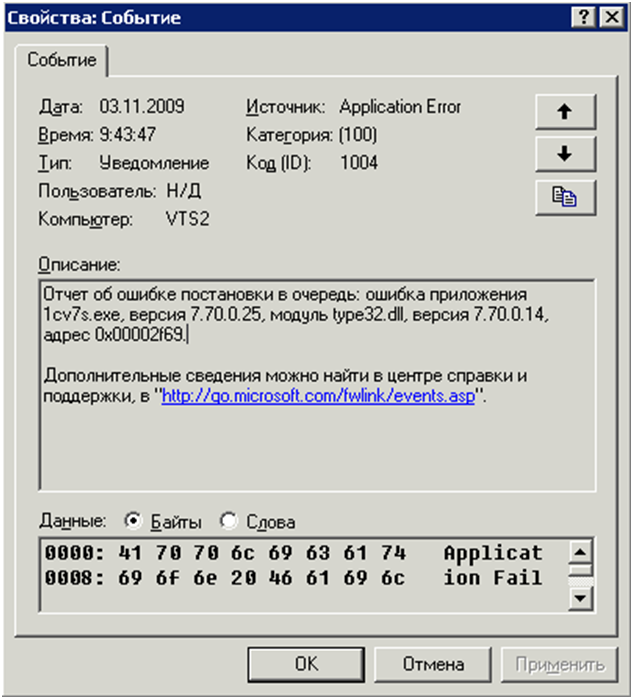The image size is (633, 699).
Task: Click the Application Error source value
Action: (x=400, y=106)
